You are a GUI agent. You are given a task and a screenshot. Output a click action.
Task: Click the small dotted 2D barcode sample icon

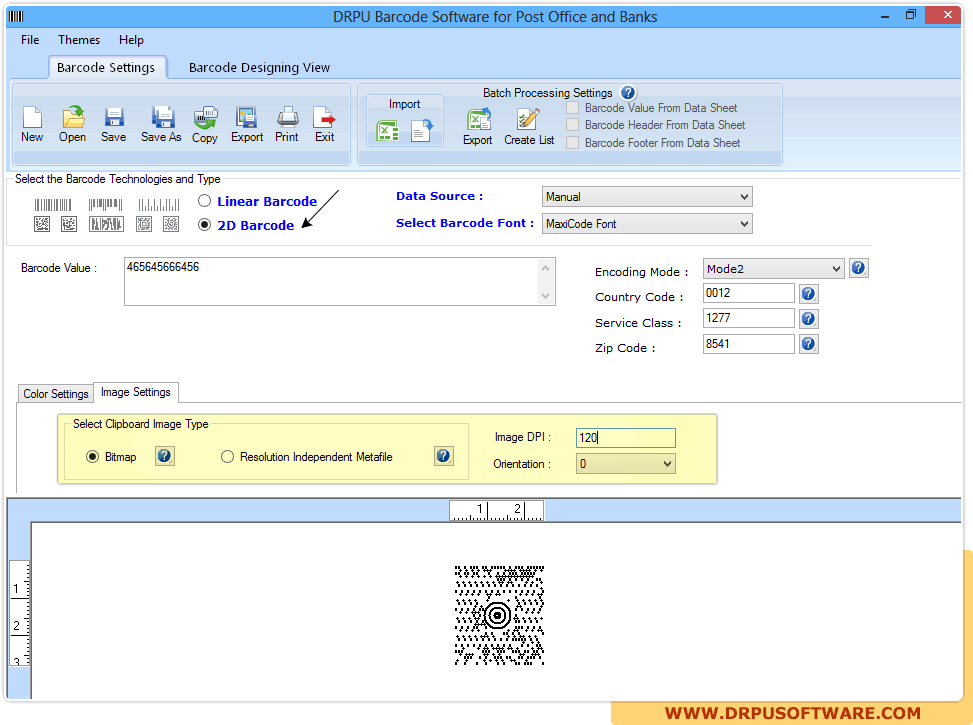click(69, 224)
